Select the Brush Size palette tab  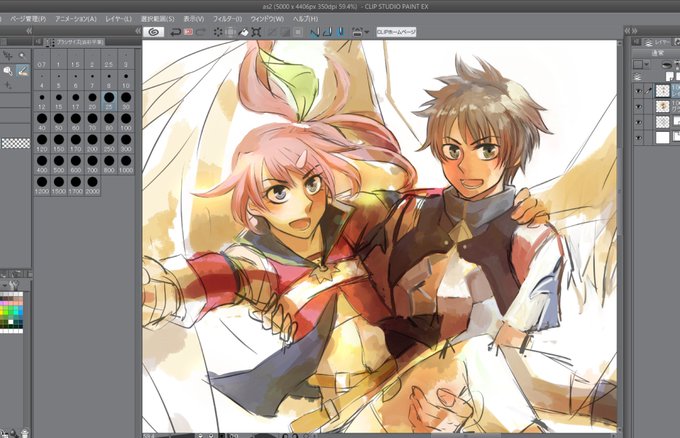click(x=75, y=42)
